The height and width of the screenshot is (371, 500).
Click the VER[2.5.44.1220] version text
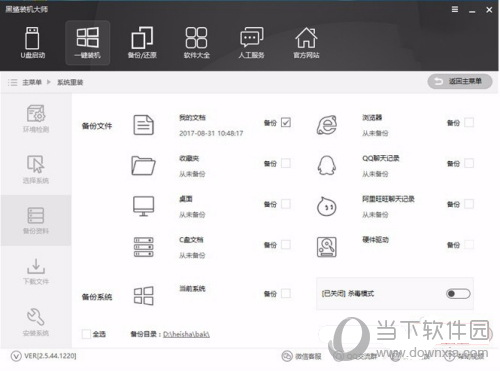tap(50, 356)
